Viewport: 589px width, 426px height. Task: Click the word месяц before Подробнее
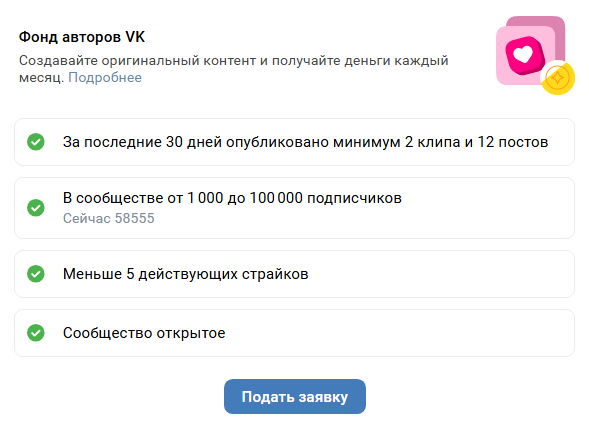[x=41, y=77]
